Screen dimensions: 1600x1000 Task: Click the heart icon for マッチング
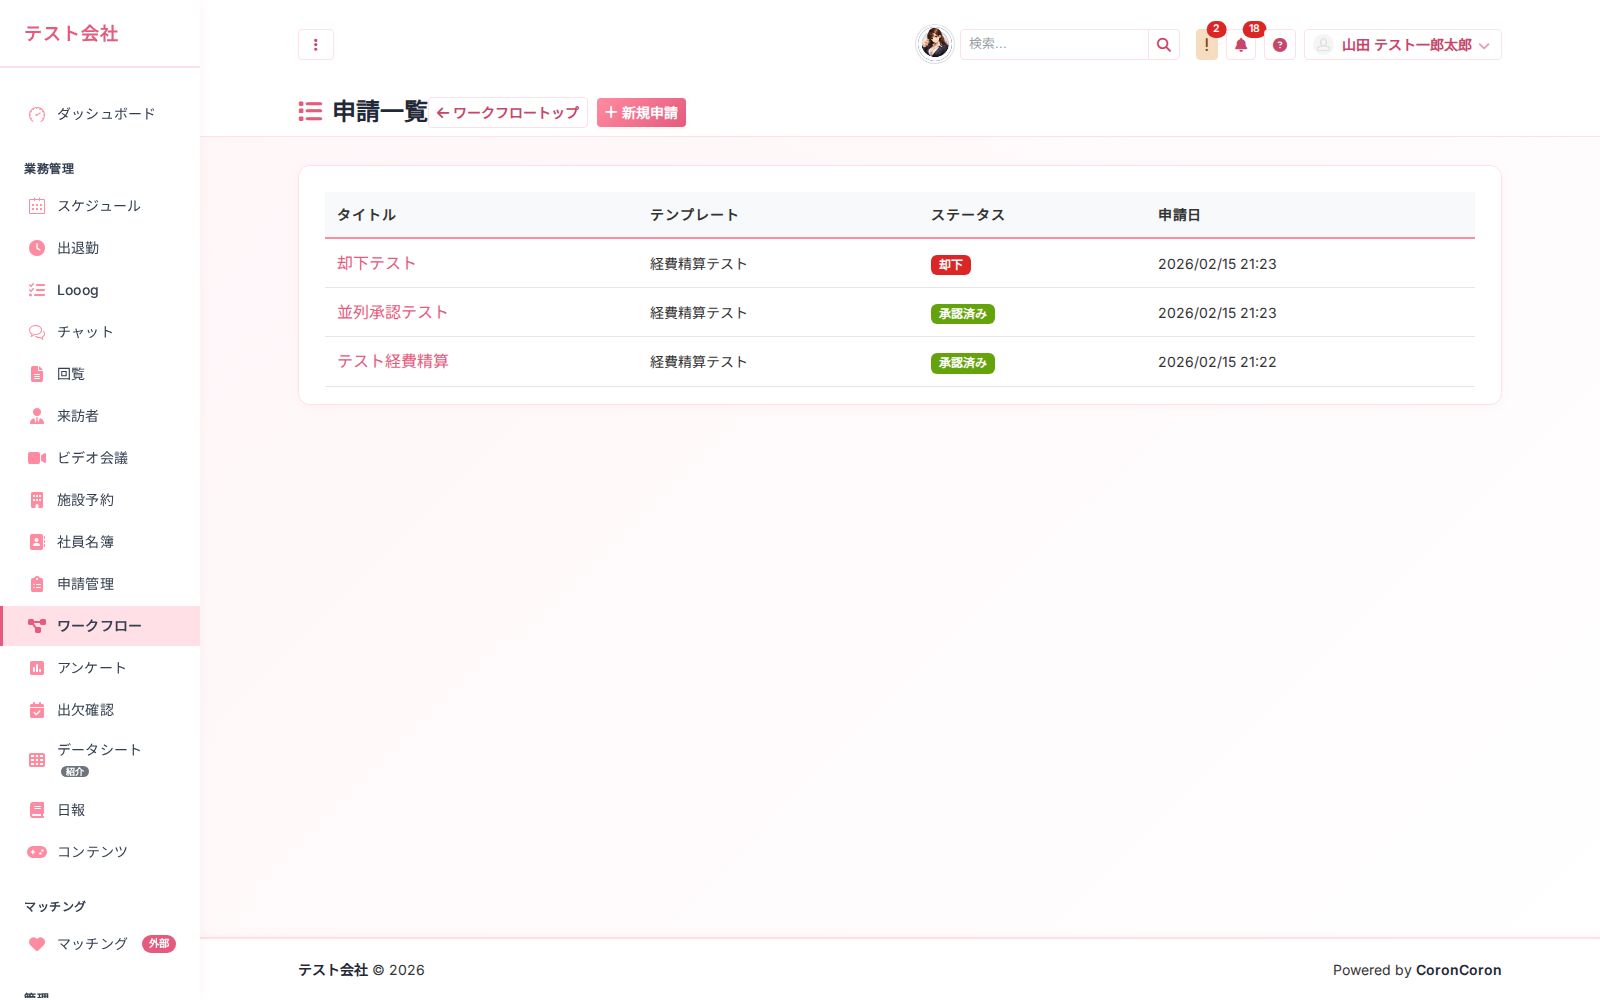coord(37,944)
